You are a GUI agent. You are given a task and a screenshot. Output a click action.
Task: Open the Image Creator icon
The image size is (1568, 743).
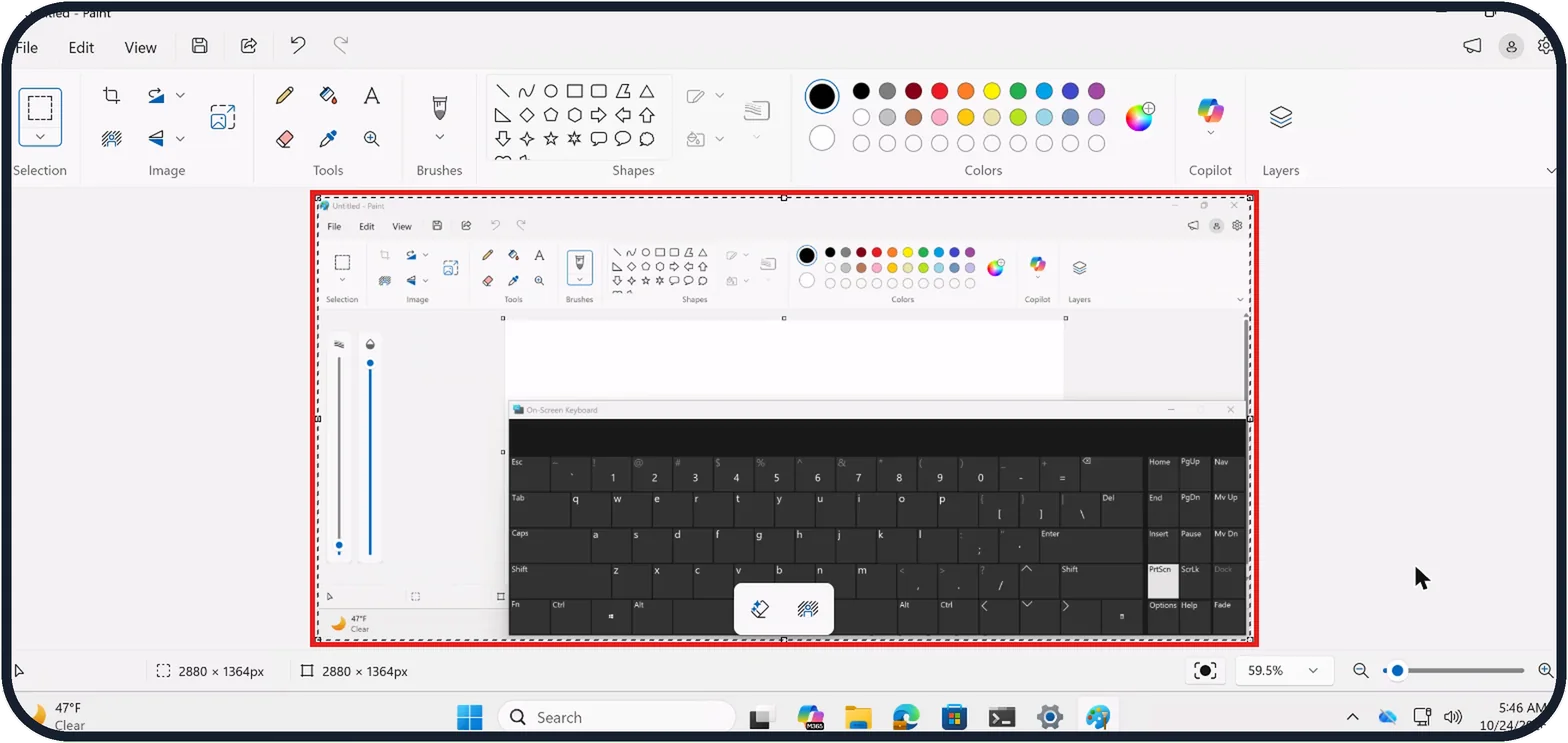222,117
